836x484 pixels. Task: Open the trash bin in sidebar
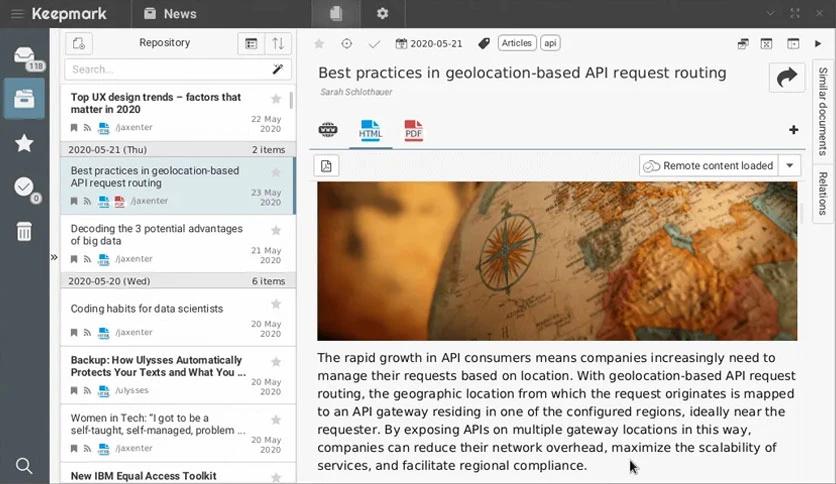click(24, 231)
